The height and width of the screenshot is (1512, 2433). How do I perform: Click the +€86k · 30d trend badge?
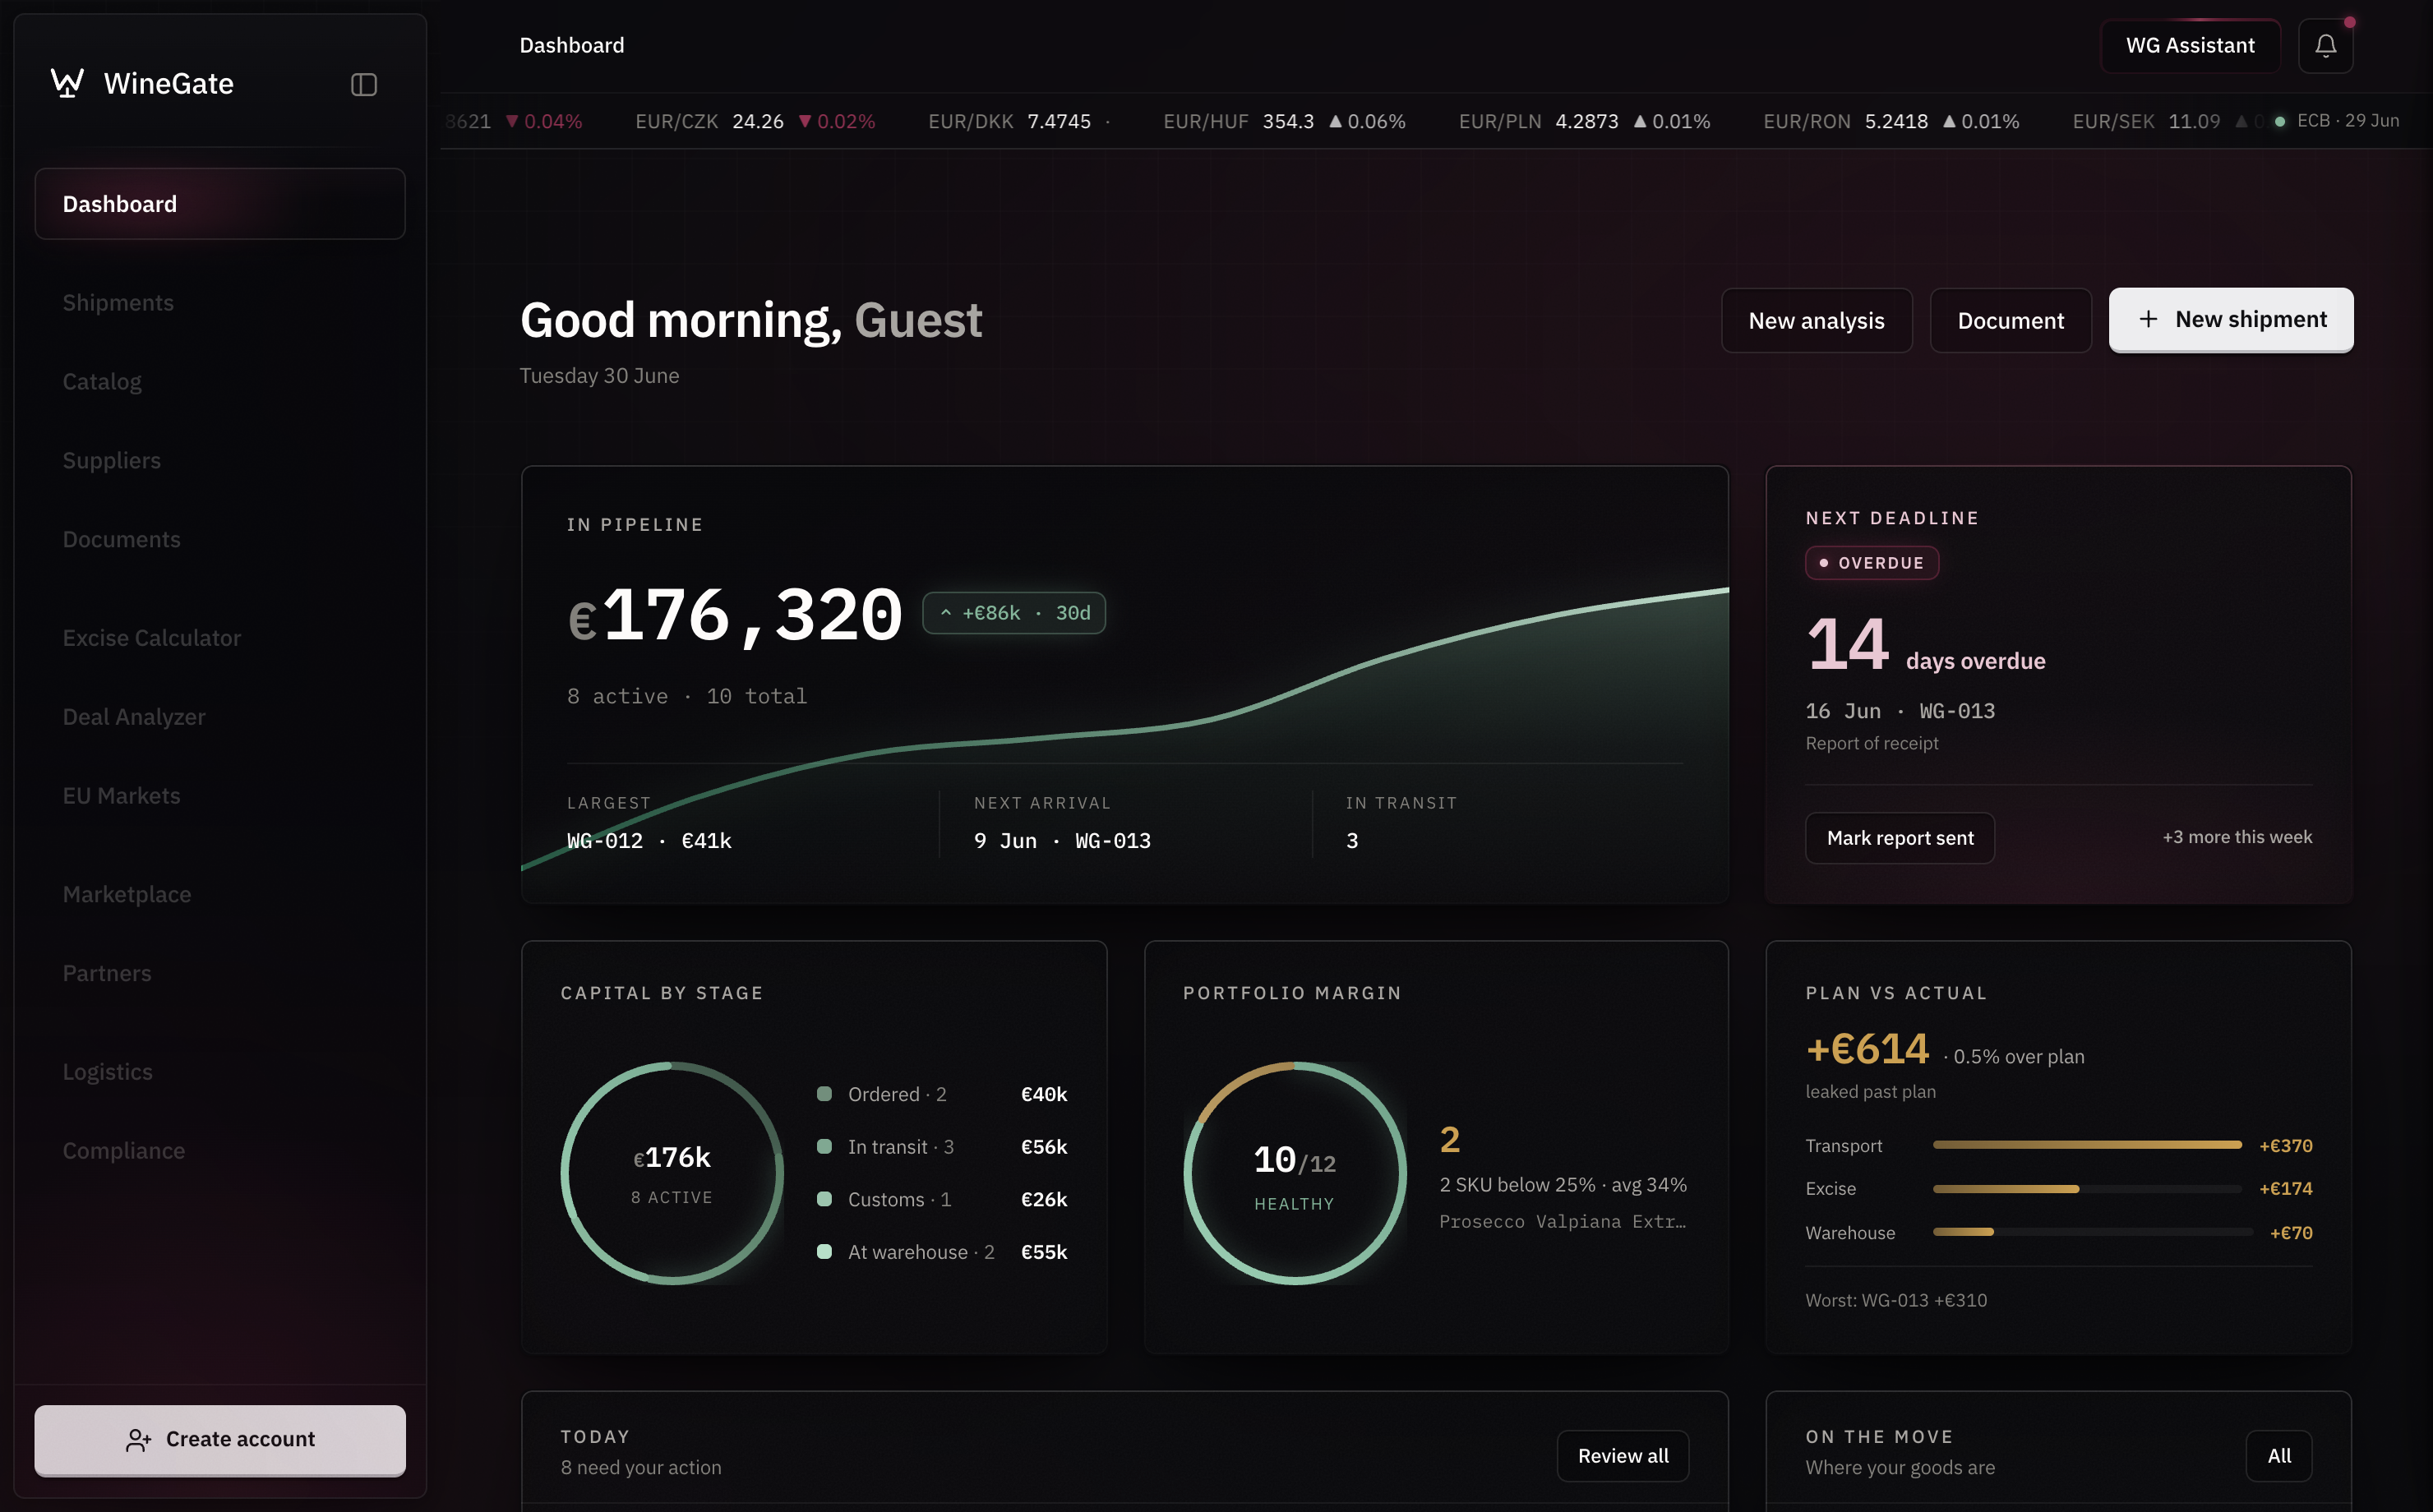point(1013,613)
